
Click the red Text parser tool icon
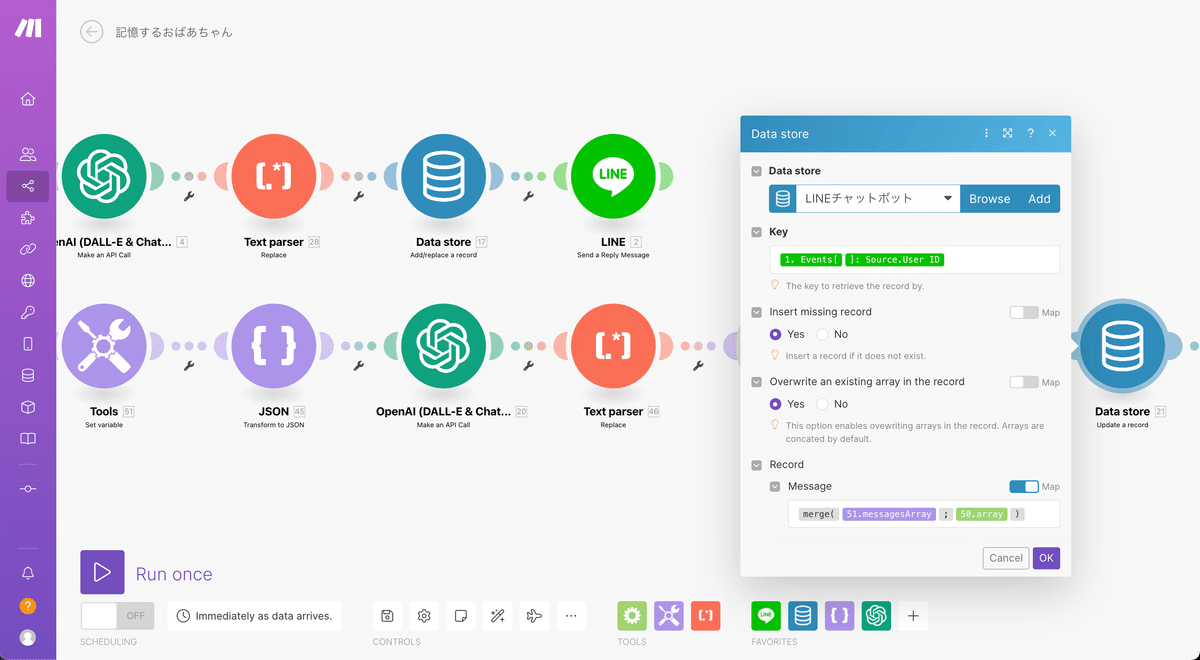click(x=706, y=616)
